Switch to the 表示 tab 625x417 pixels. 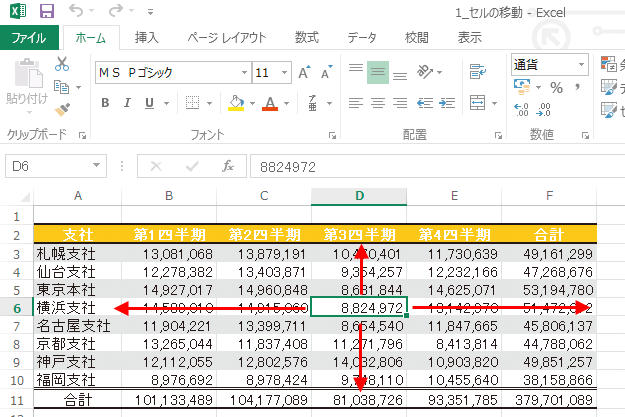click(x=470, y=37)
